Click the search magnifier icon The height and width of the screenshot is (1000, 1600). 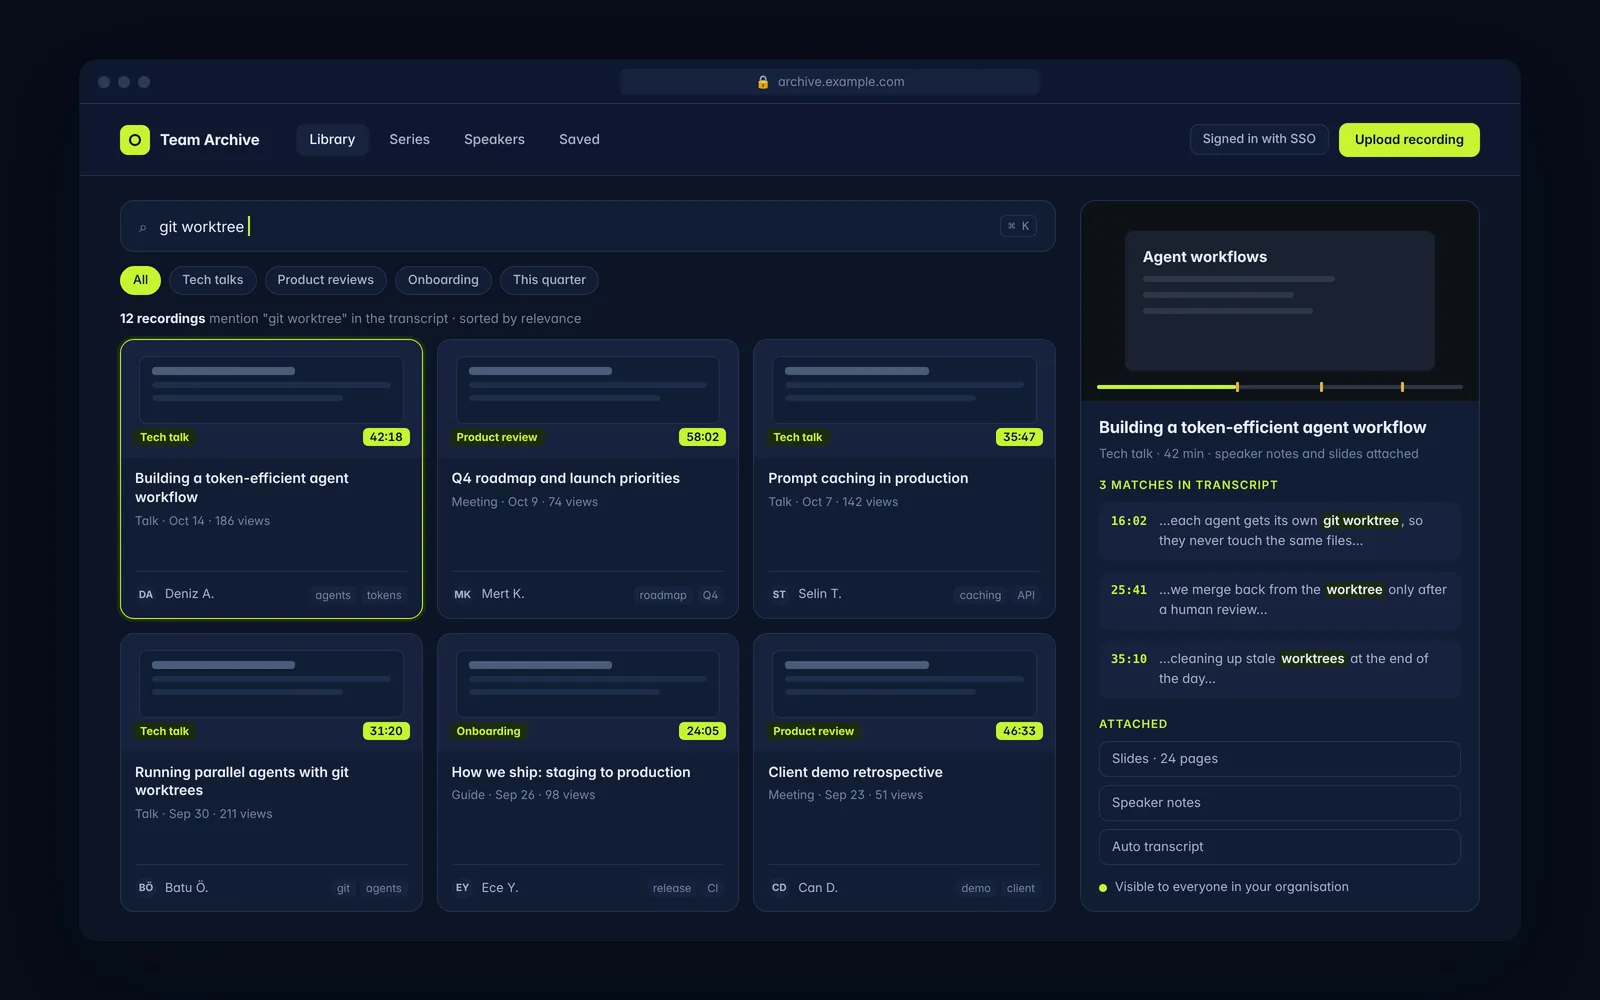tap(143, 228)
